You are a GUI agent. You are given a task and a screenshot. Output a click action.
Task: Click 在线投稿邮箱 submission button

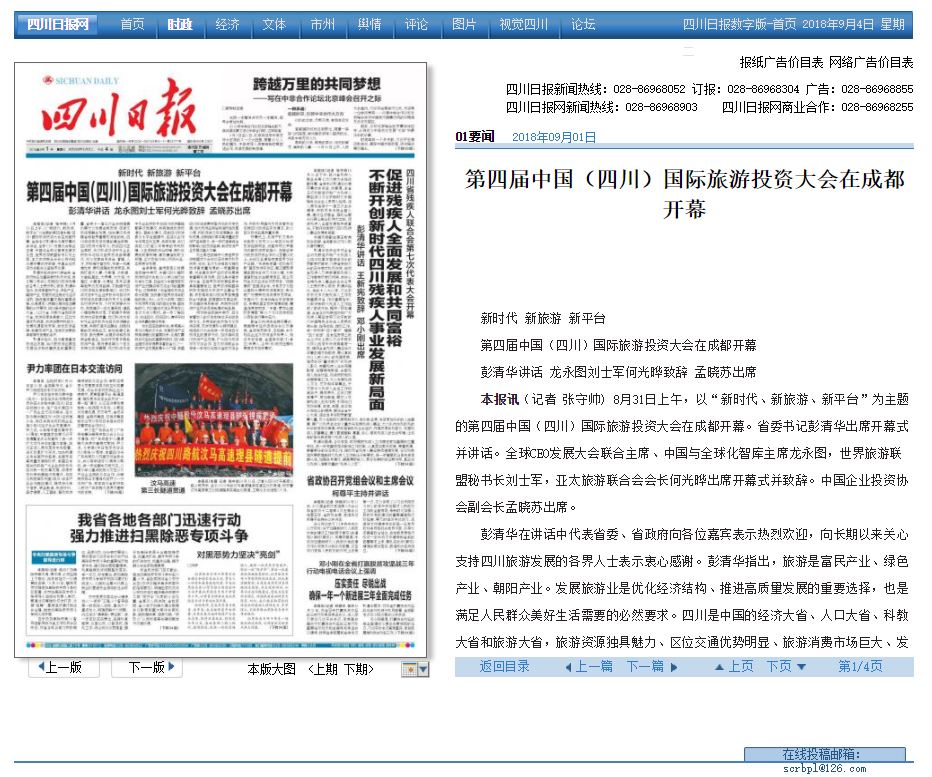pyautogui.click(x=824, y=754)
